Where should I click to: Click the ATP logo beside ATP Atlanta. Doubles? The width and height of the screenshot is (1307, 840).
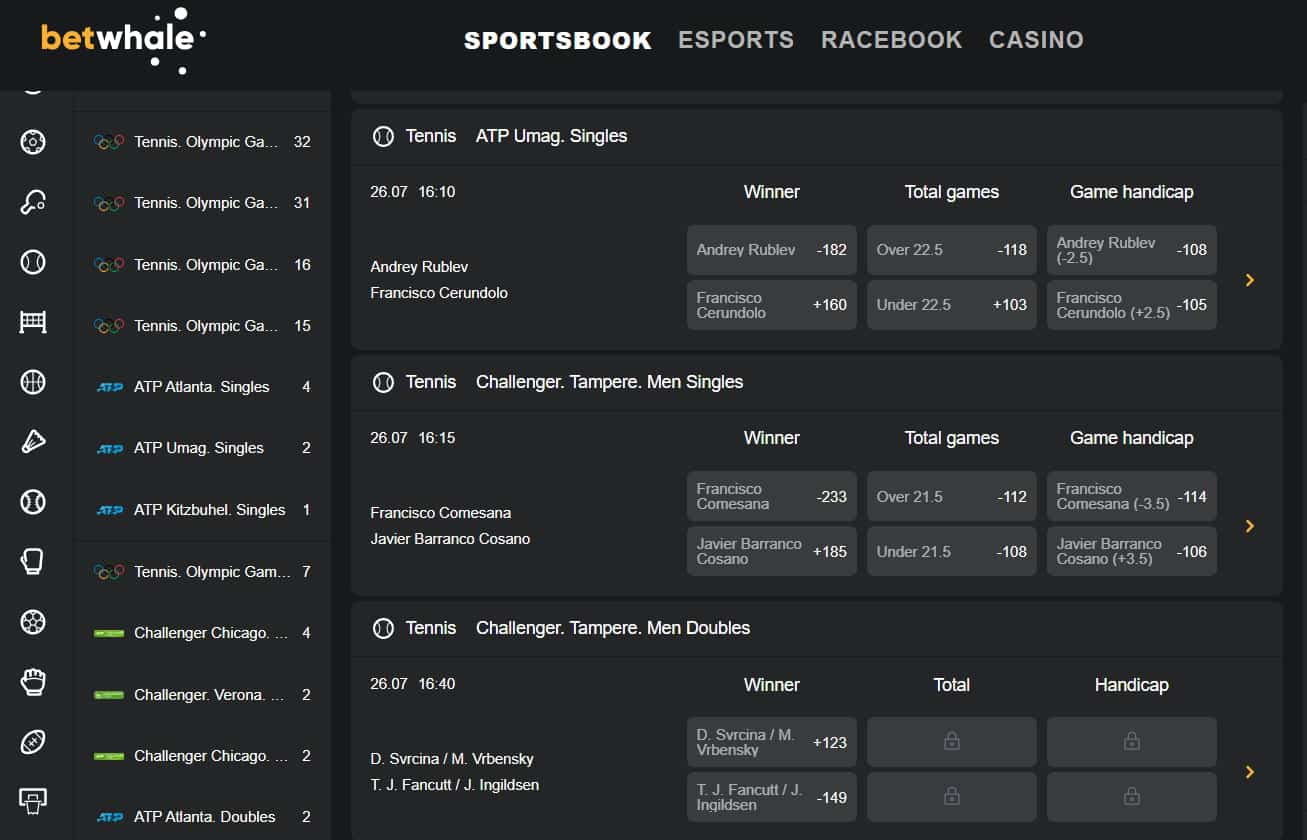(109, 817)
